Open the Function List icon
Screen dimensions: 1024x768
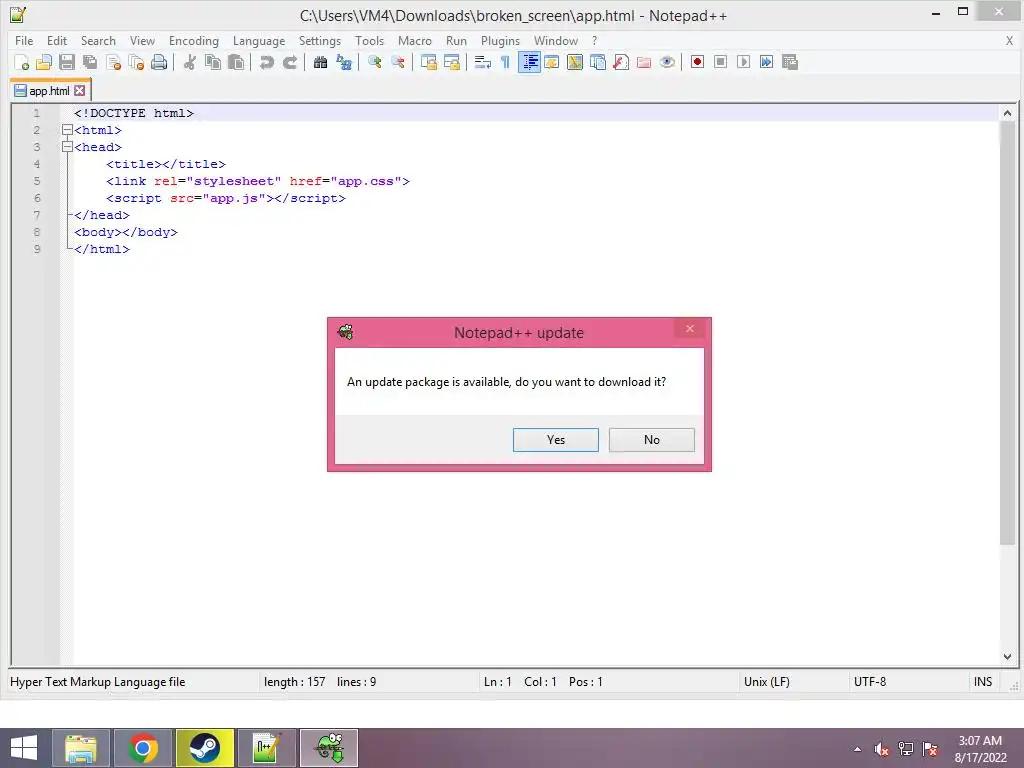click(621, 62)
